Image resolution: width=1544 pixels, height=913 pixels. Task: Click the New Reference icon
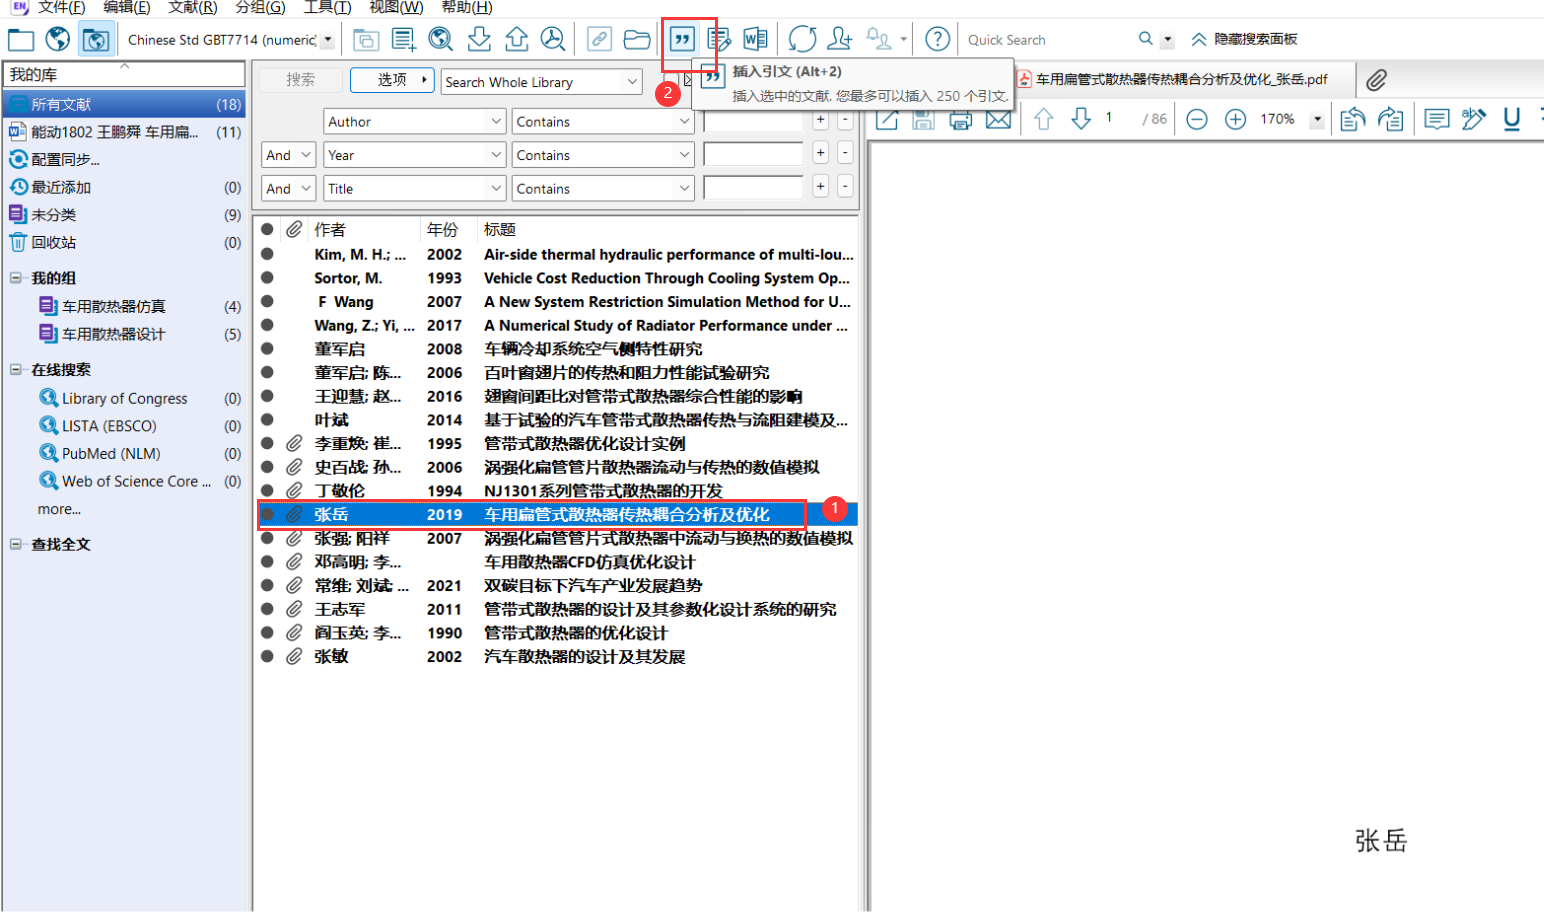point(404,40)
